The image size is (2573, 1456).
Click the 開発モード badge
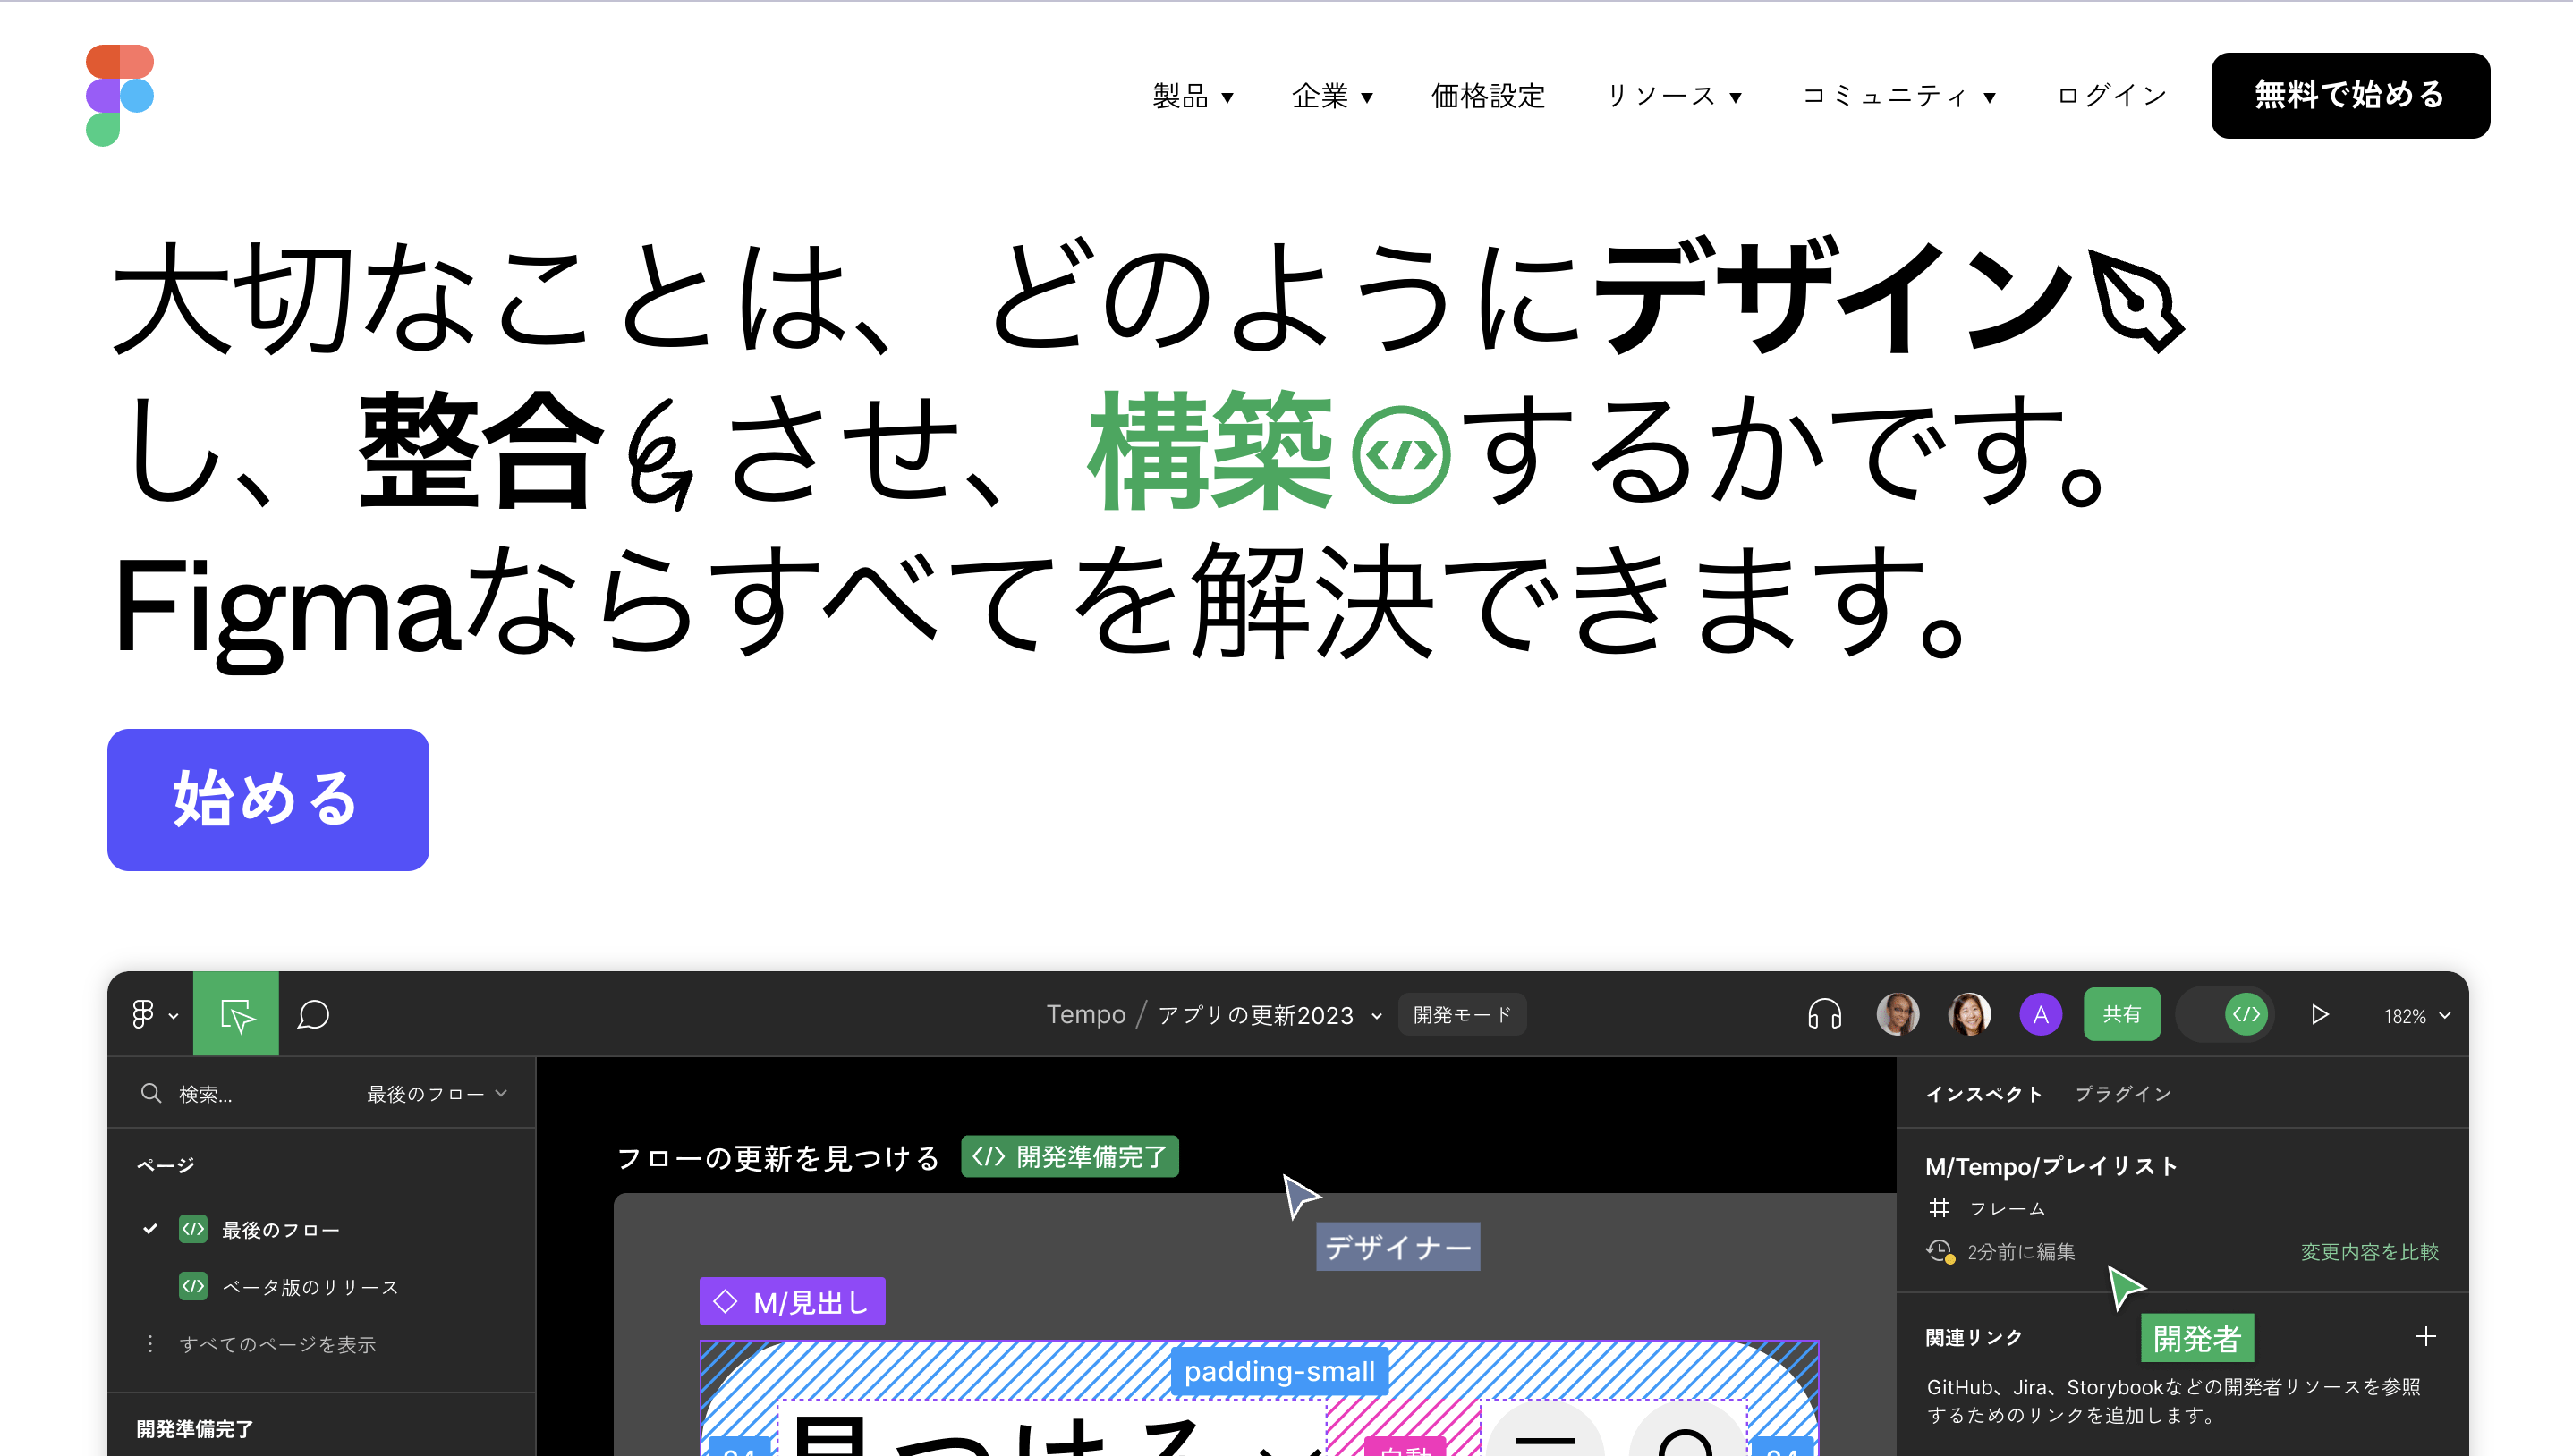pos(1461,1015)
